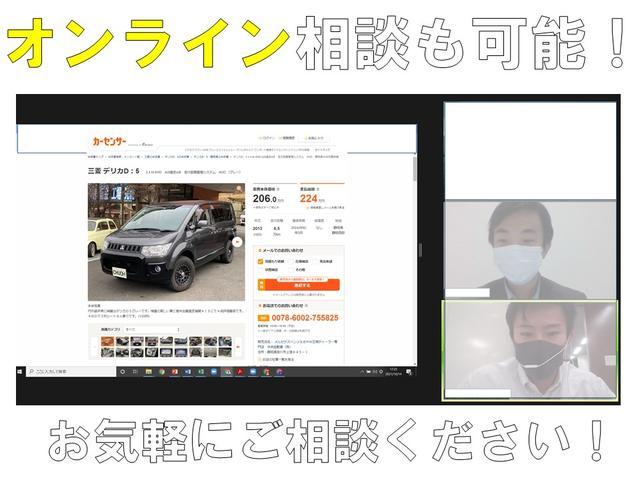Viewport: 640px width, 480px height.
Task: Click the Cortana circle icon in taskbar
Action: click(122, 371)
